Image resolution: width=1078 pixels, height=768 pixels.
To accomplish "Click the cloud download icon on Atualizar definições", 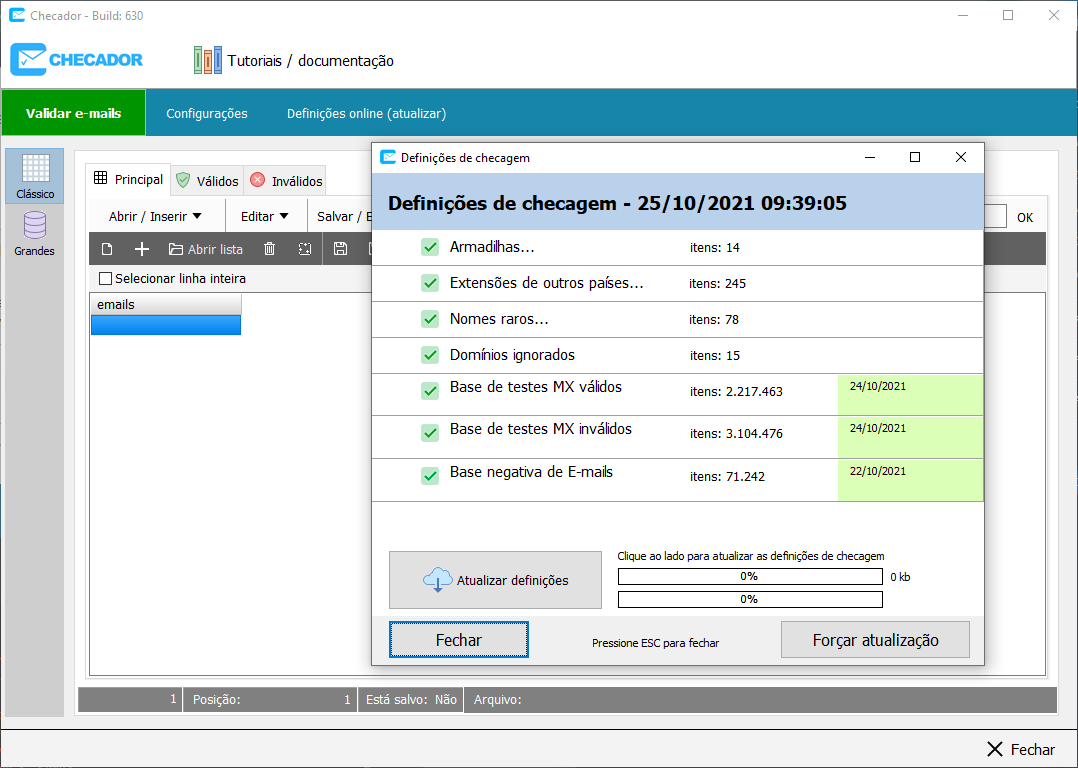I will (437, 580).
